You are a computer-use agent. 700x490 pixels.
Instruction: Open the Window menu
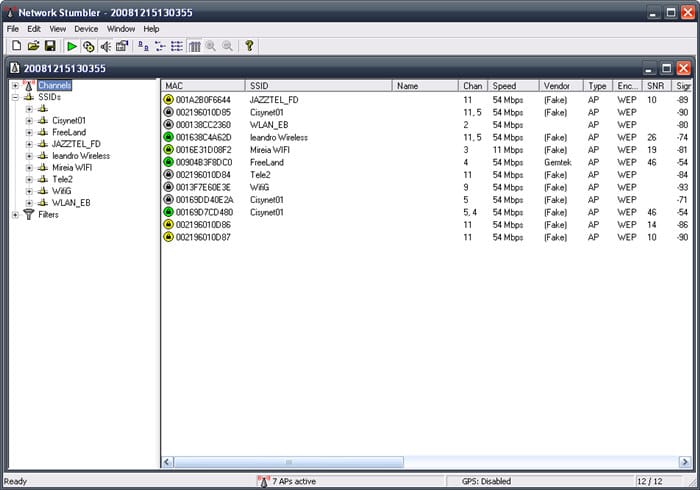(x=121, y=29)
